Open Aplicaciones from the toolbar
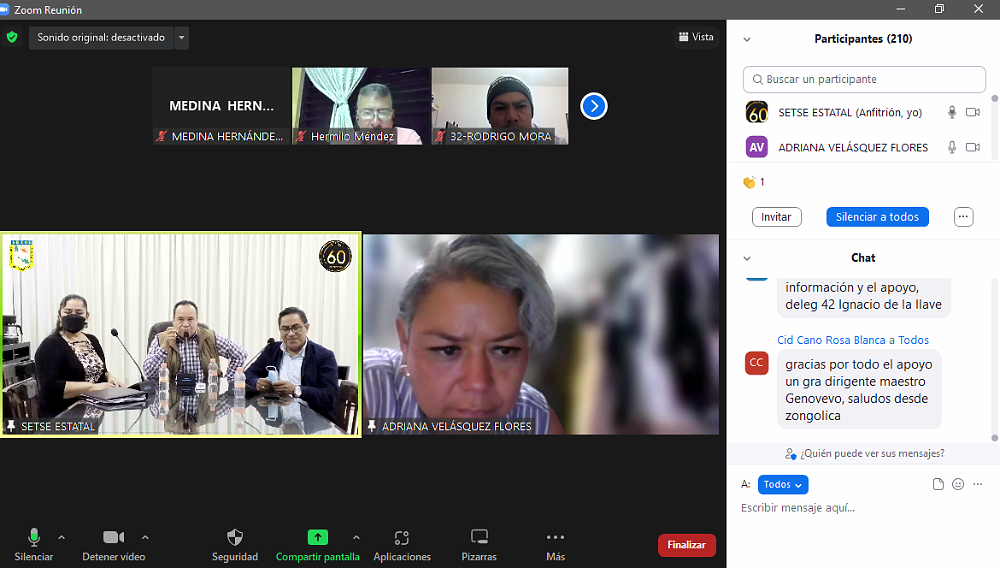 tap(401, 538)
